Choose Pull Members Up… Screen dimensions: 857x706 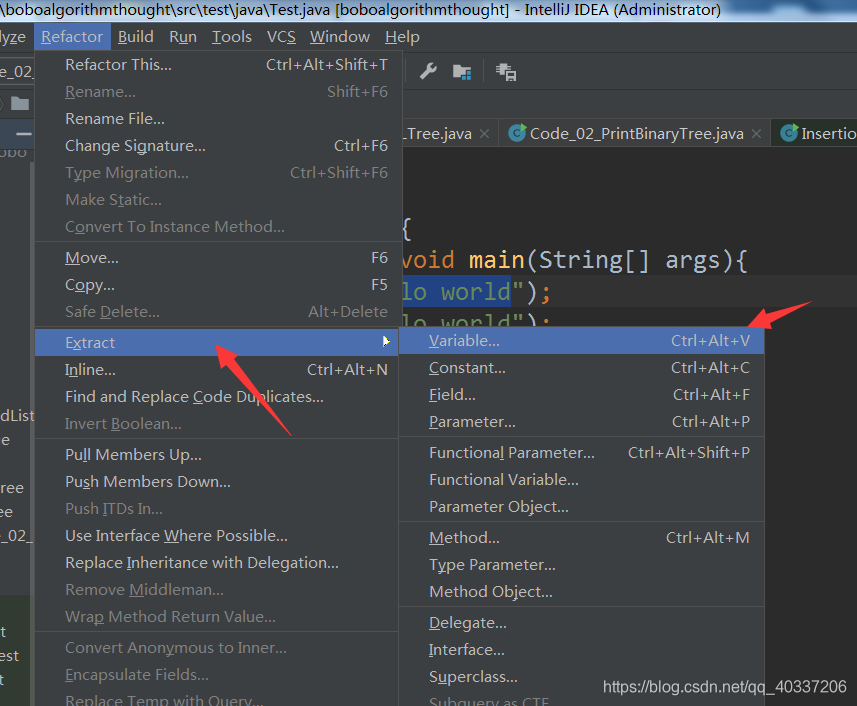coord(218,455)
